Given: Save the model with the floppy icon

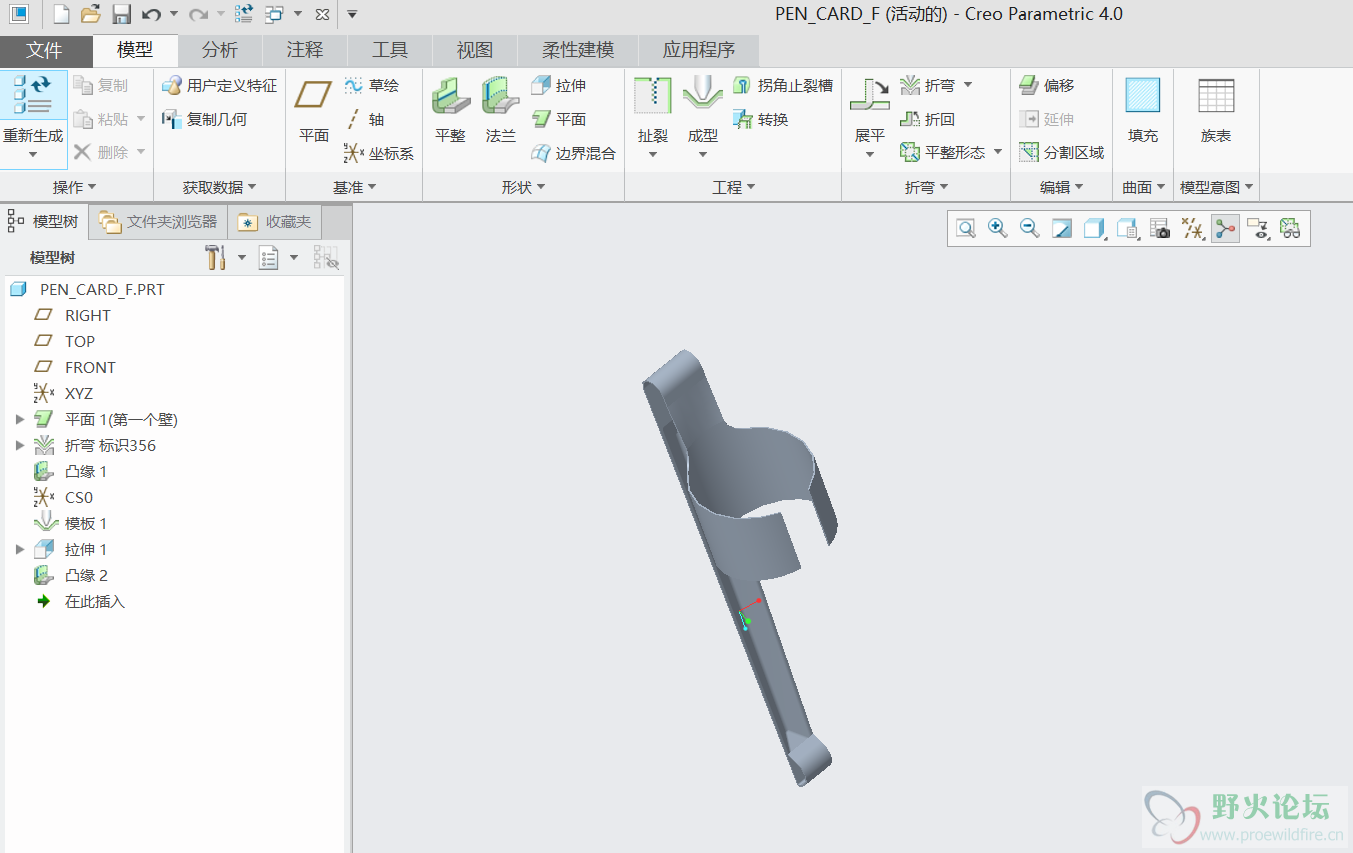Looking at the screenshot, I should pos(121,14).
